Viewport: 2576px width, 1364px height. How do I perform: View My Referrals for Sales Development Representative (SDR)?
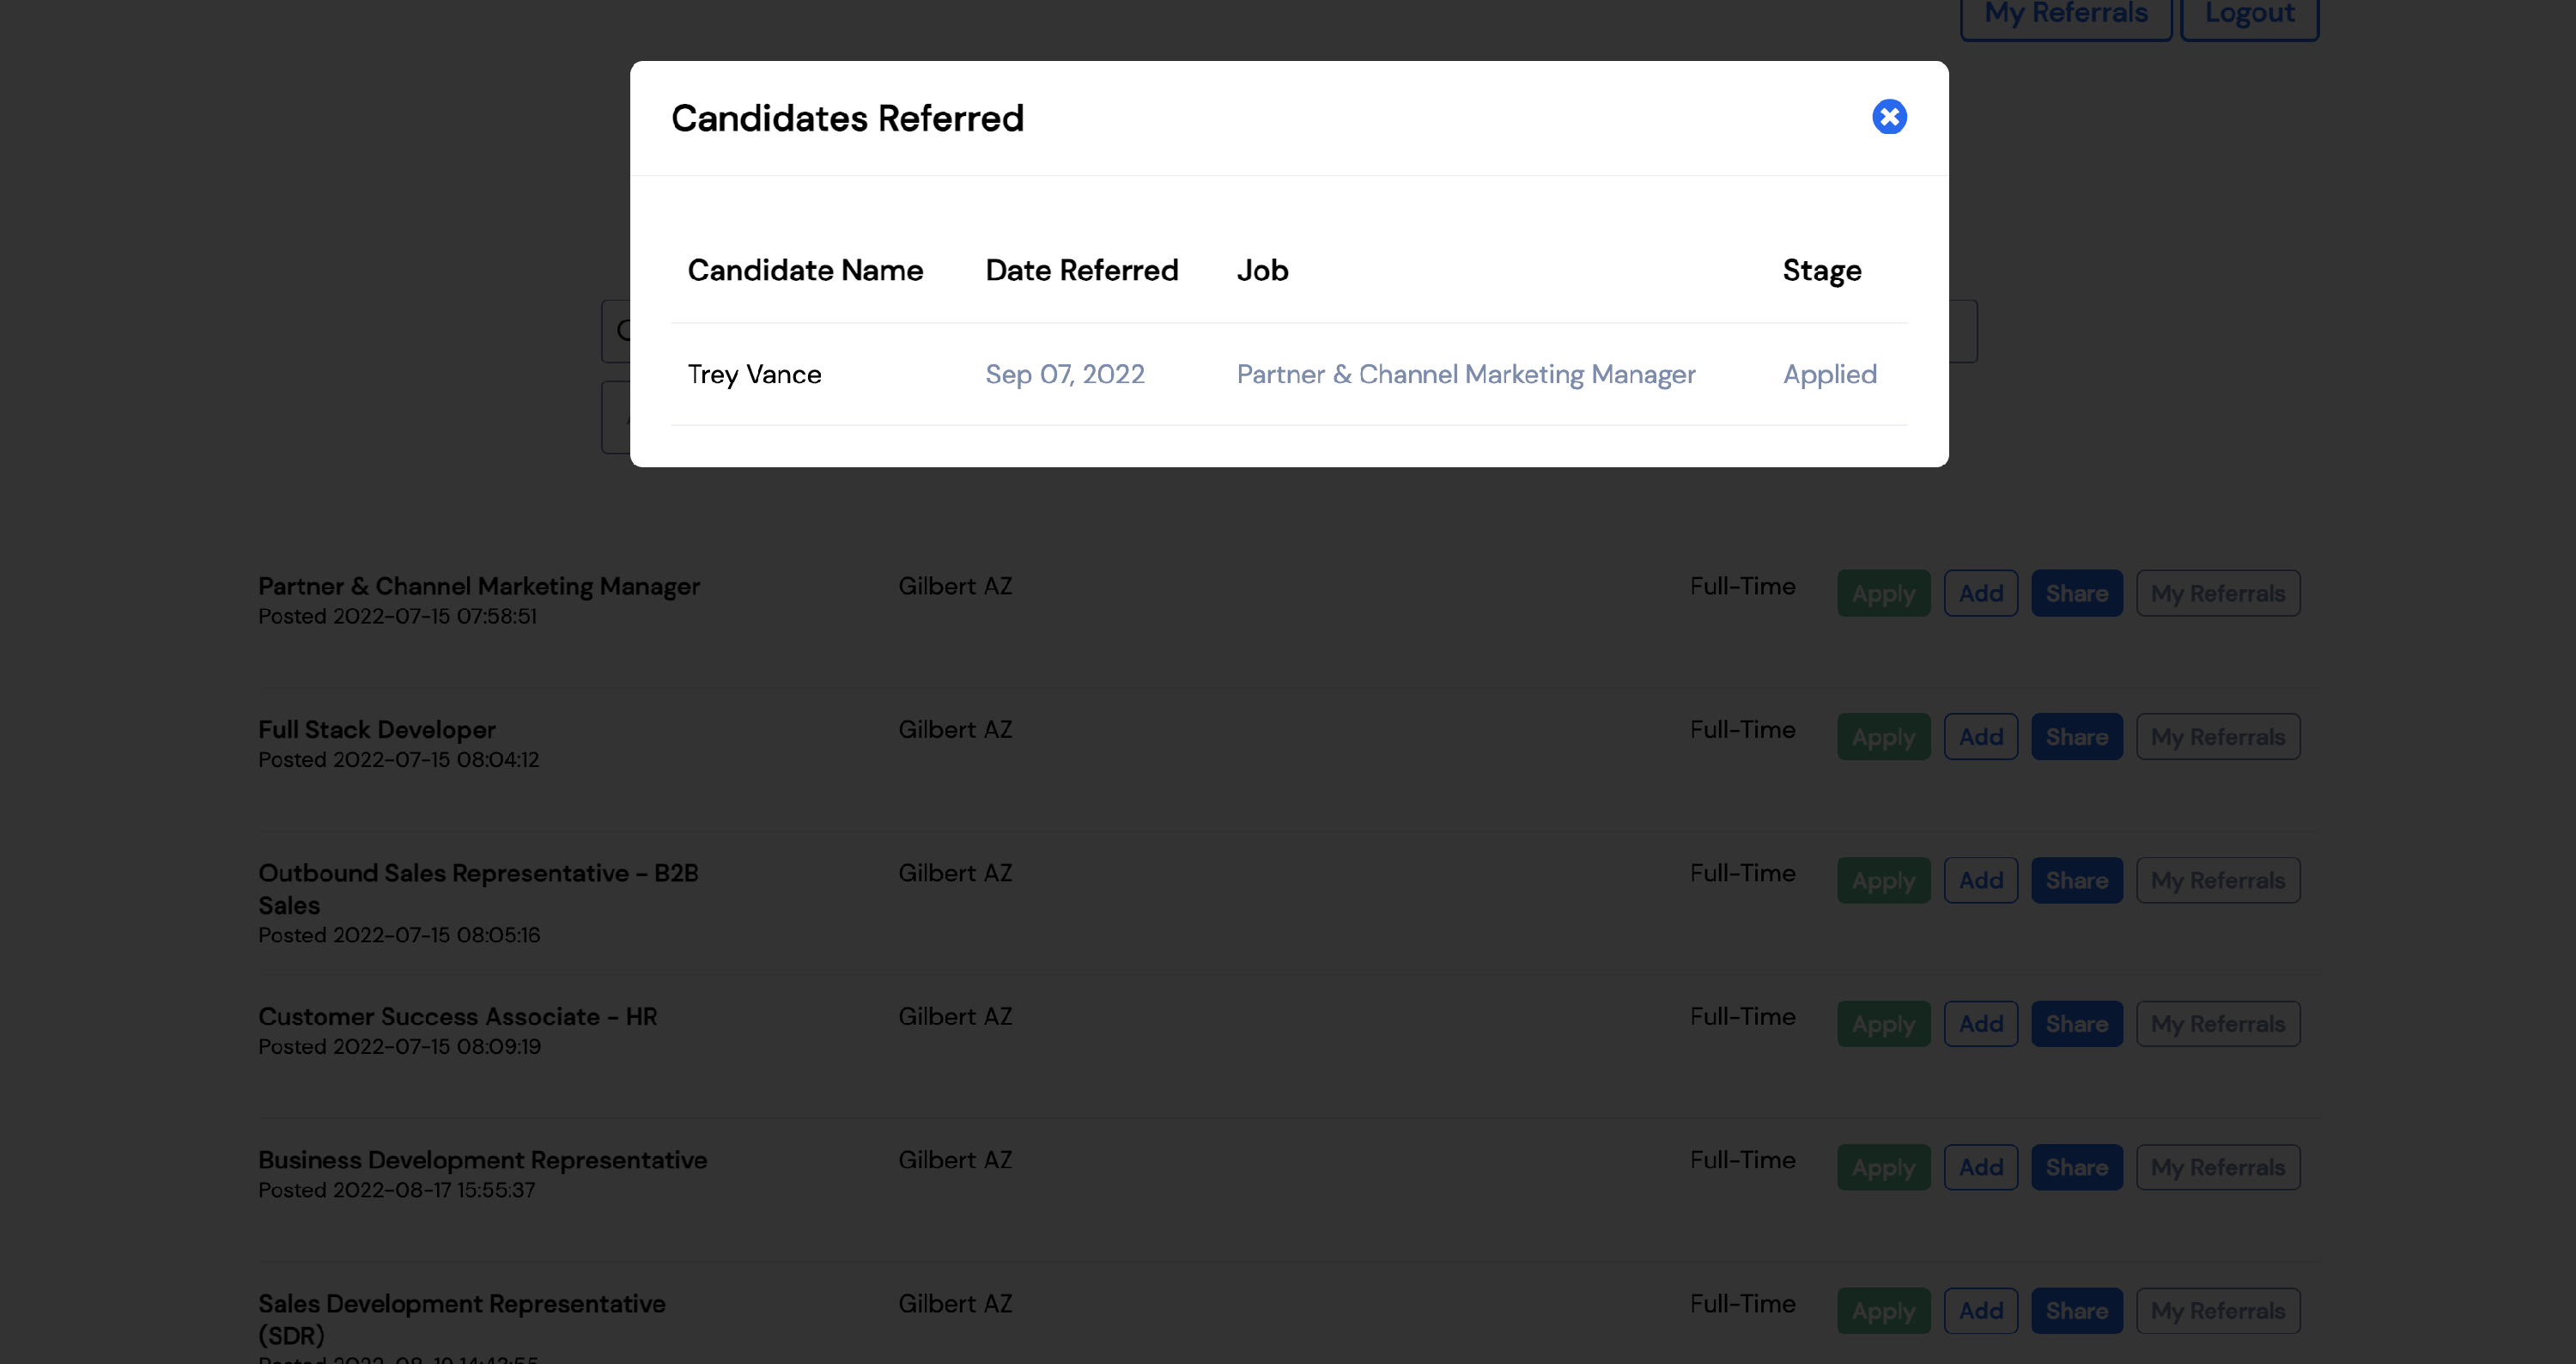pos(2217,1311)
